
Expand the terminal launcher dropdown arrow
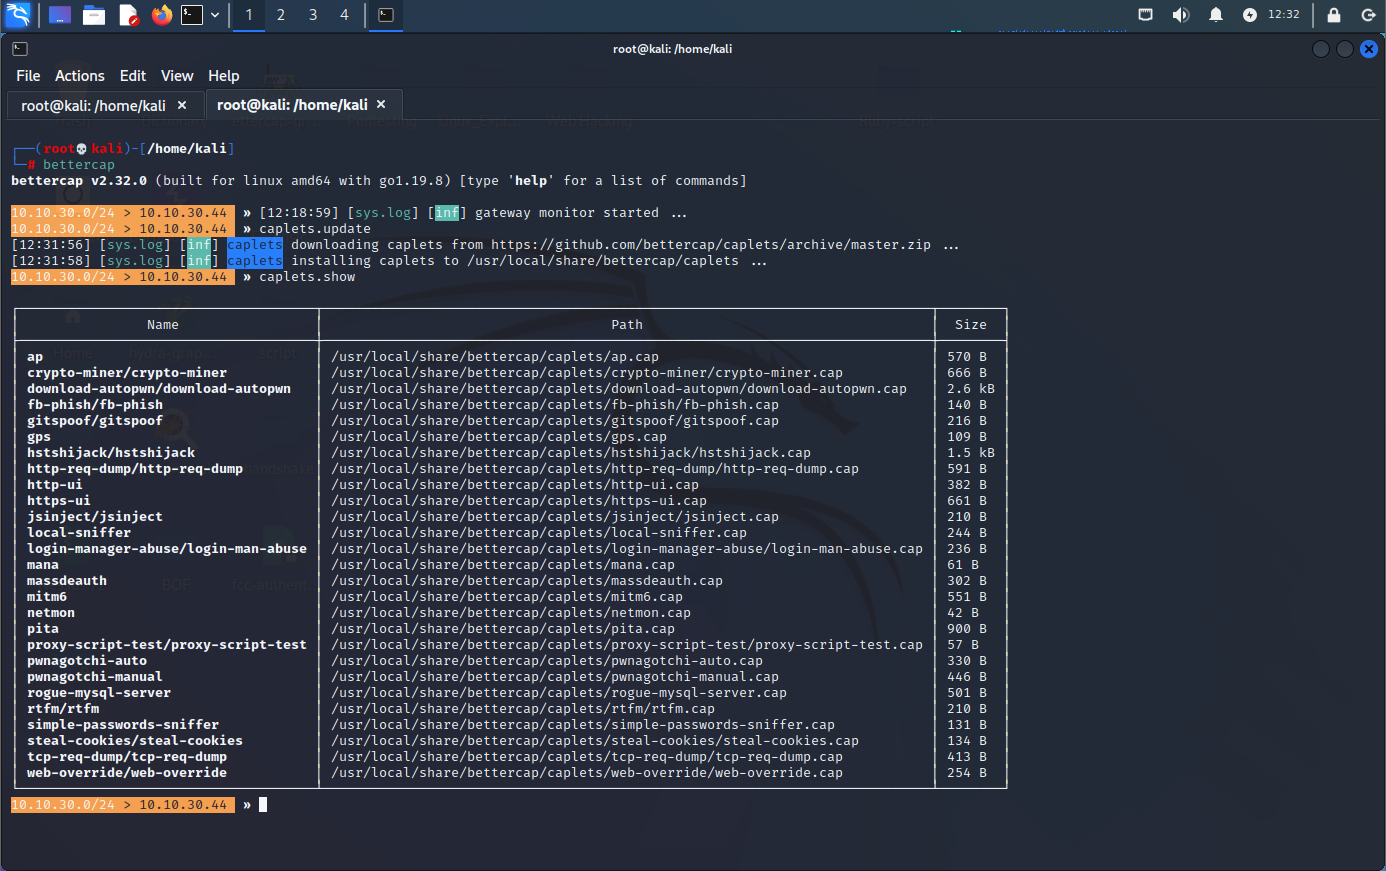pyautogui.click(x=215, y=15)
